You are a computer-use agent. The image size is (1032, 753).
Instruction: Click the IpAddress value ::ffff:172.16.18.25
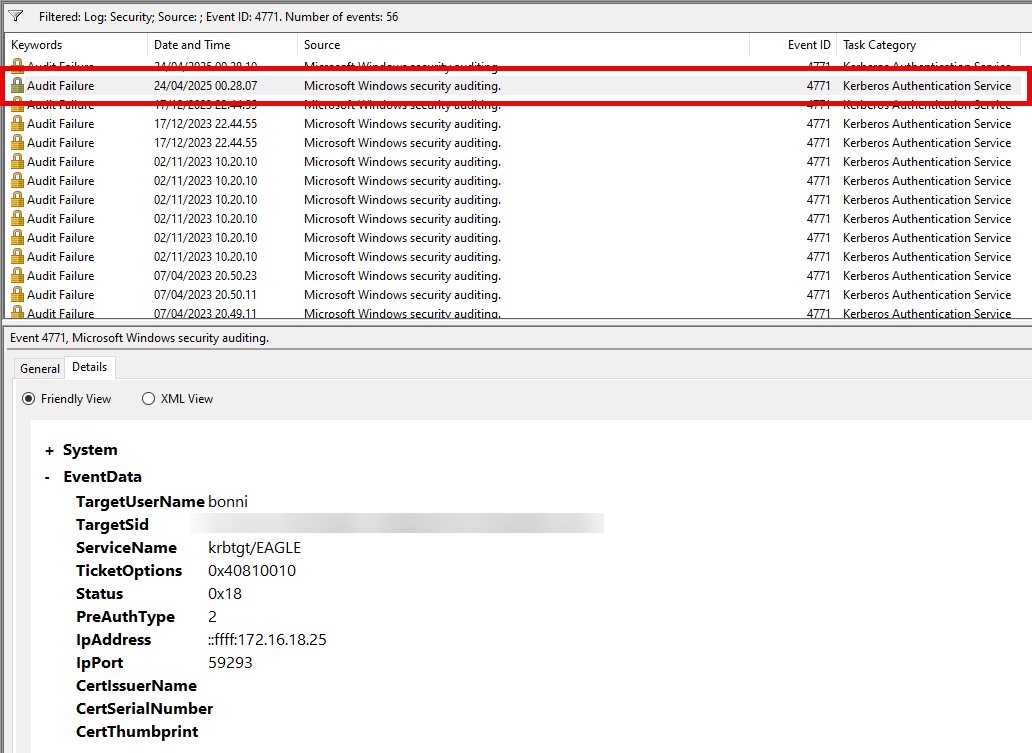tap(267, 640)
